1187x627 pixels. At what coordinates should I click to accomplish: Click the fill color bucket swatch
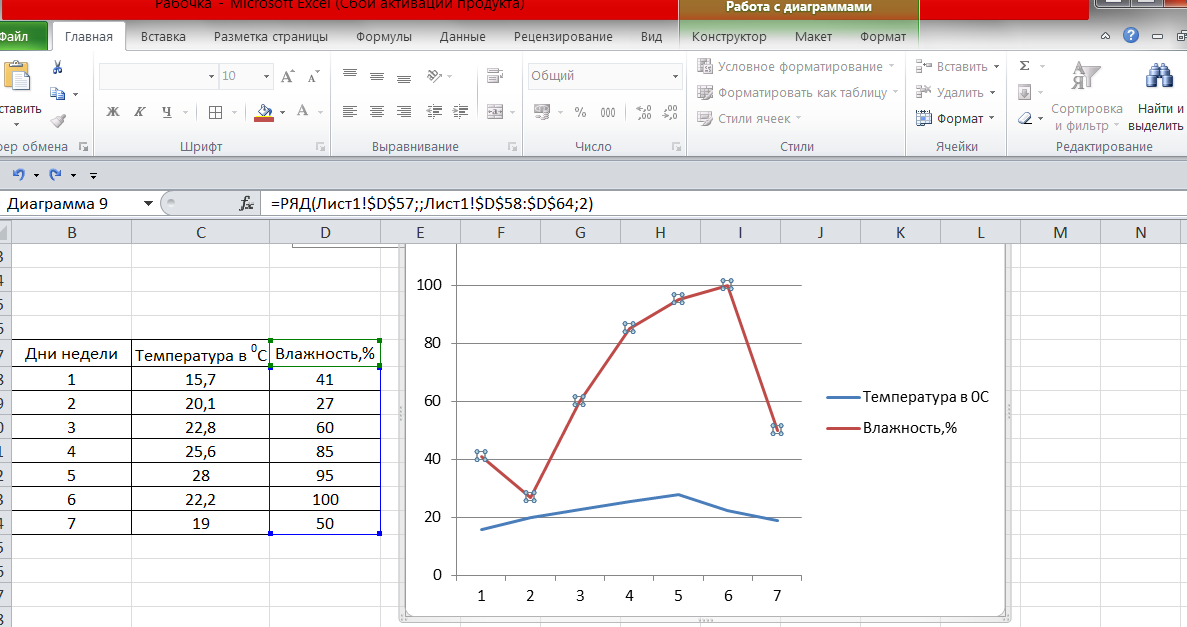pyautogui.click(x=264, y=112)
